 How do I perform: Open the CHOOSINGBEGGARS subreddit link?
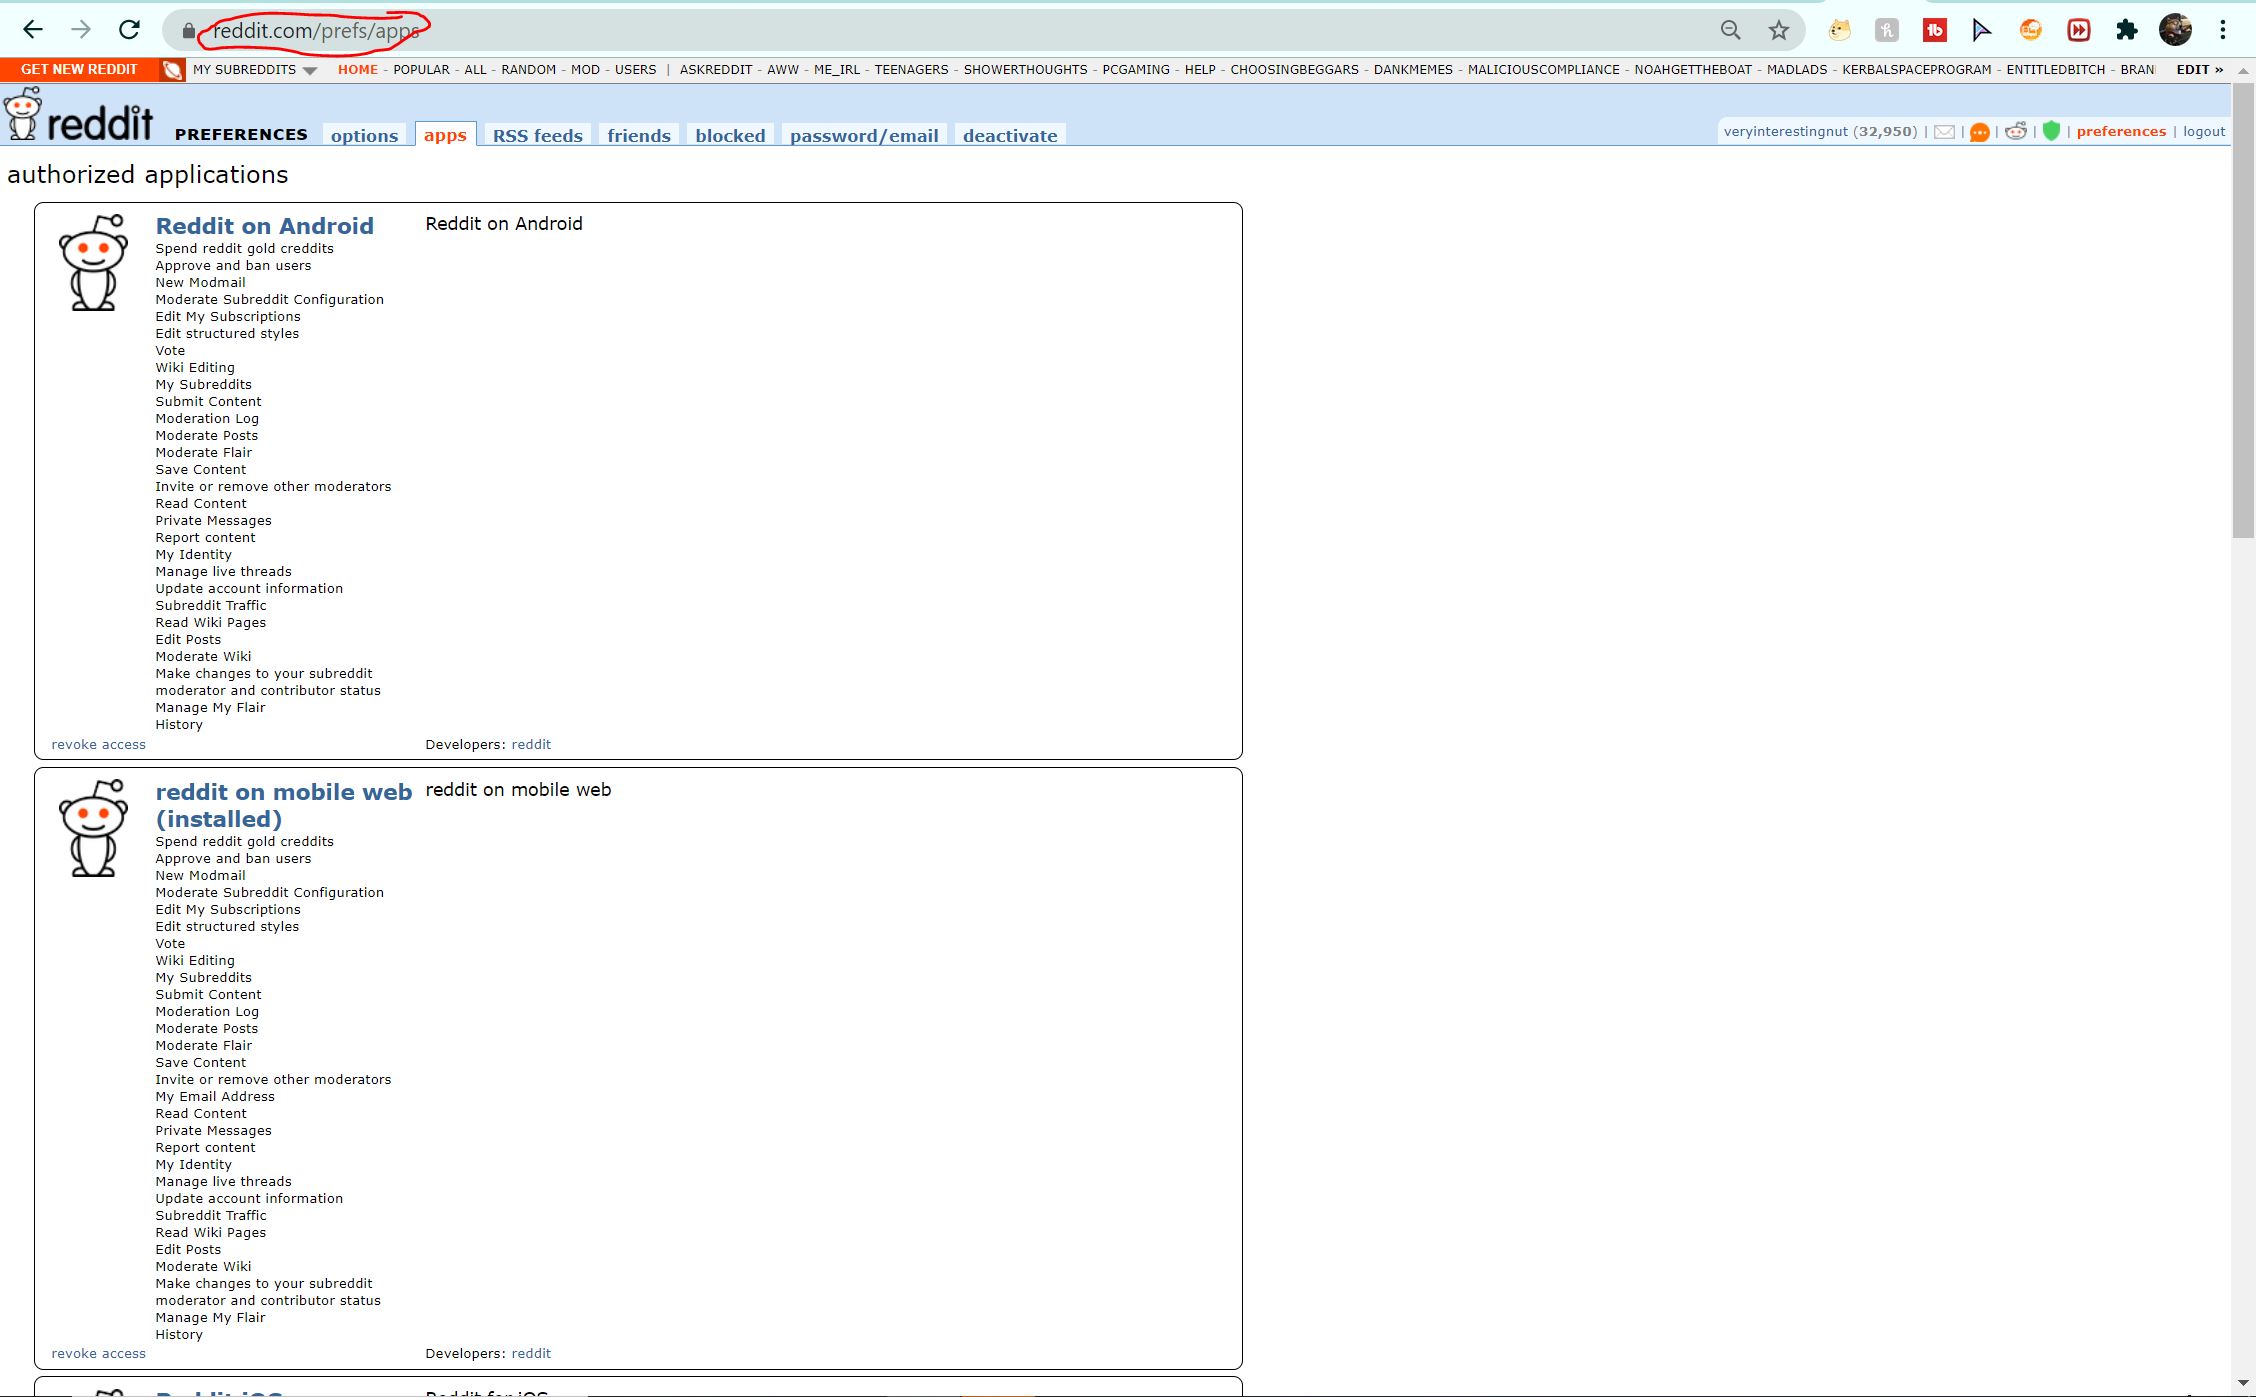[1294, 70]
